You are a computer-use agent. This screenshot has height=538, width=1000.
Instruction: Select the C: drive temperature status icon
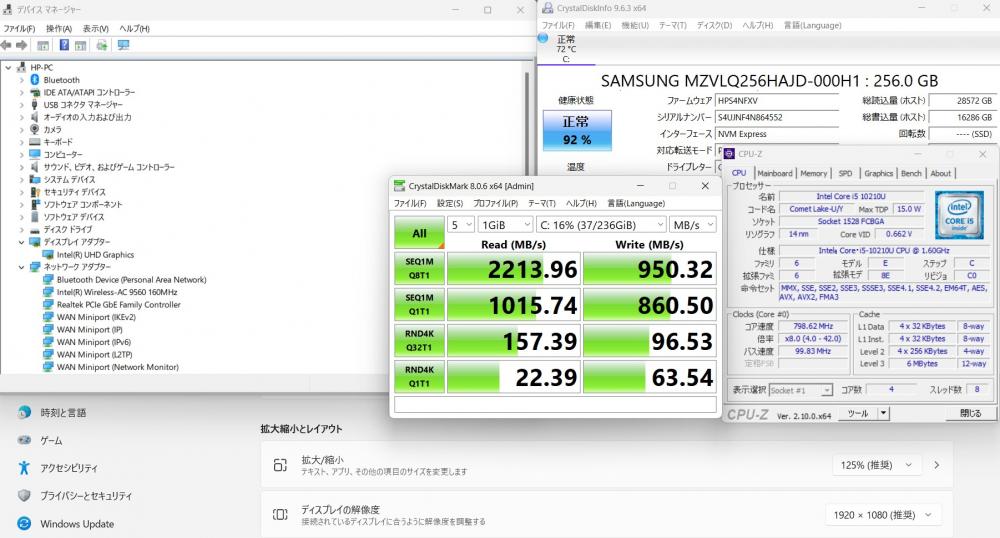tap(543, 38)
